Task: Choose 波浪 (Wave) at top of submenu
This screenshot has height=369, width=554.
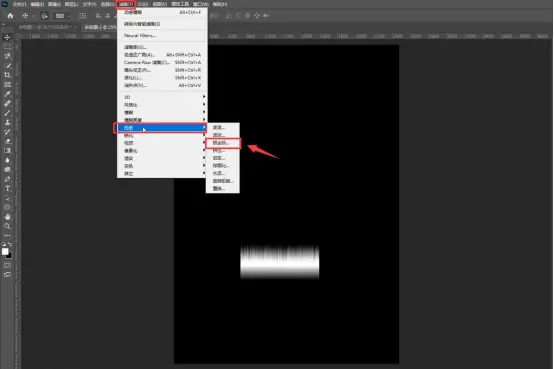Action: pos(223,127)
